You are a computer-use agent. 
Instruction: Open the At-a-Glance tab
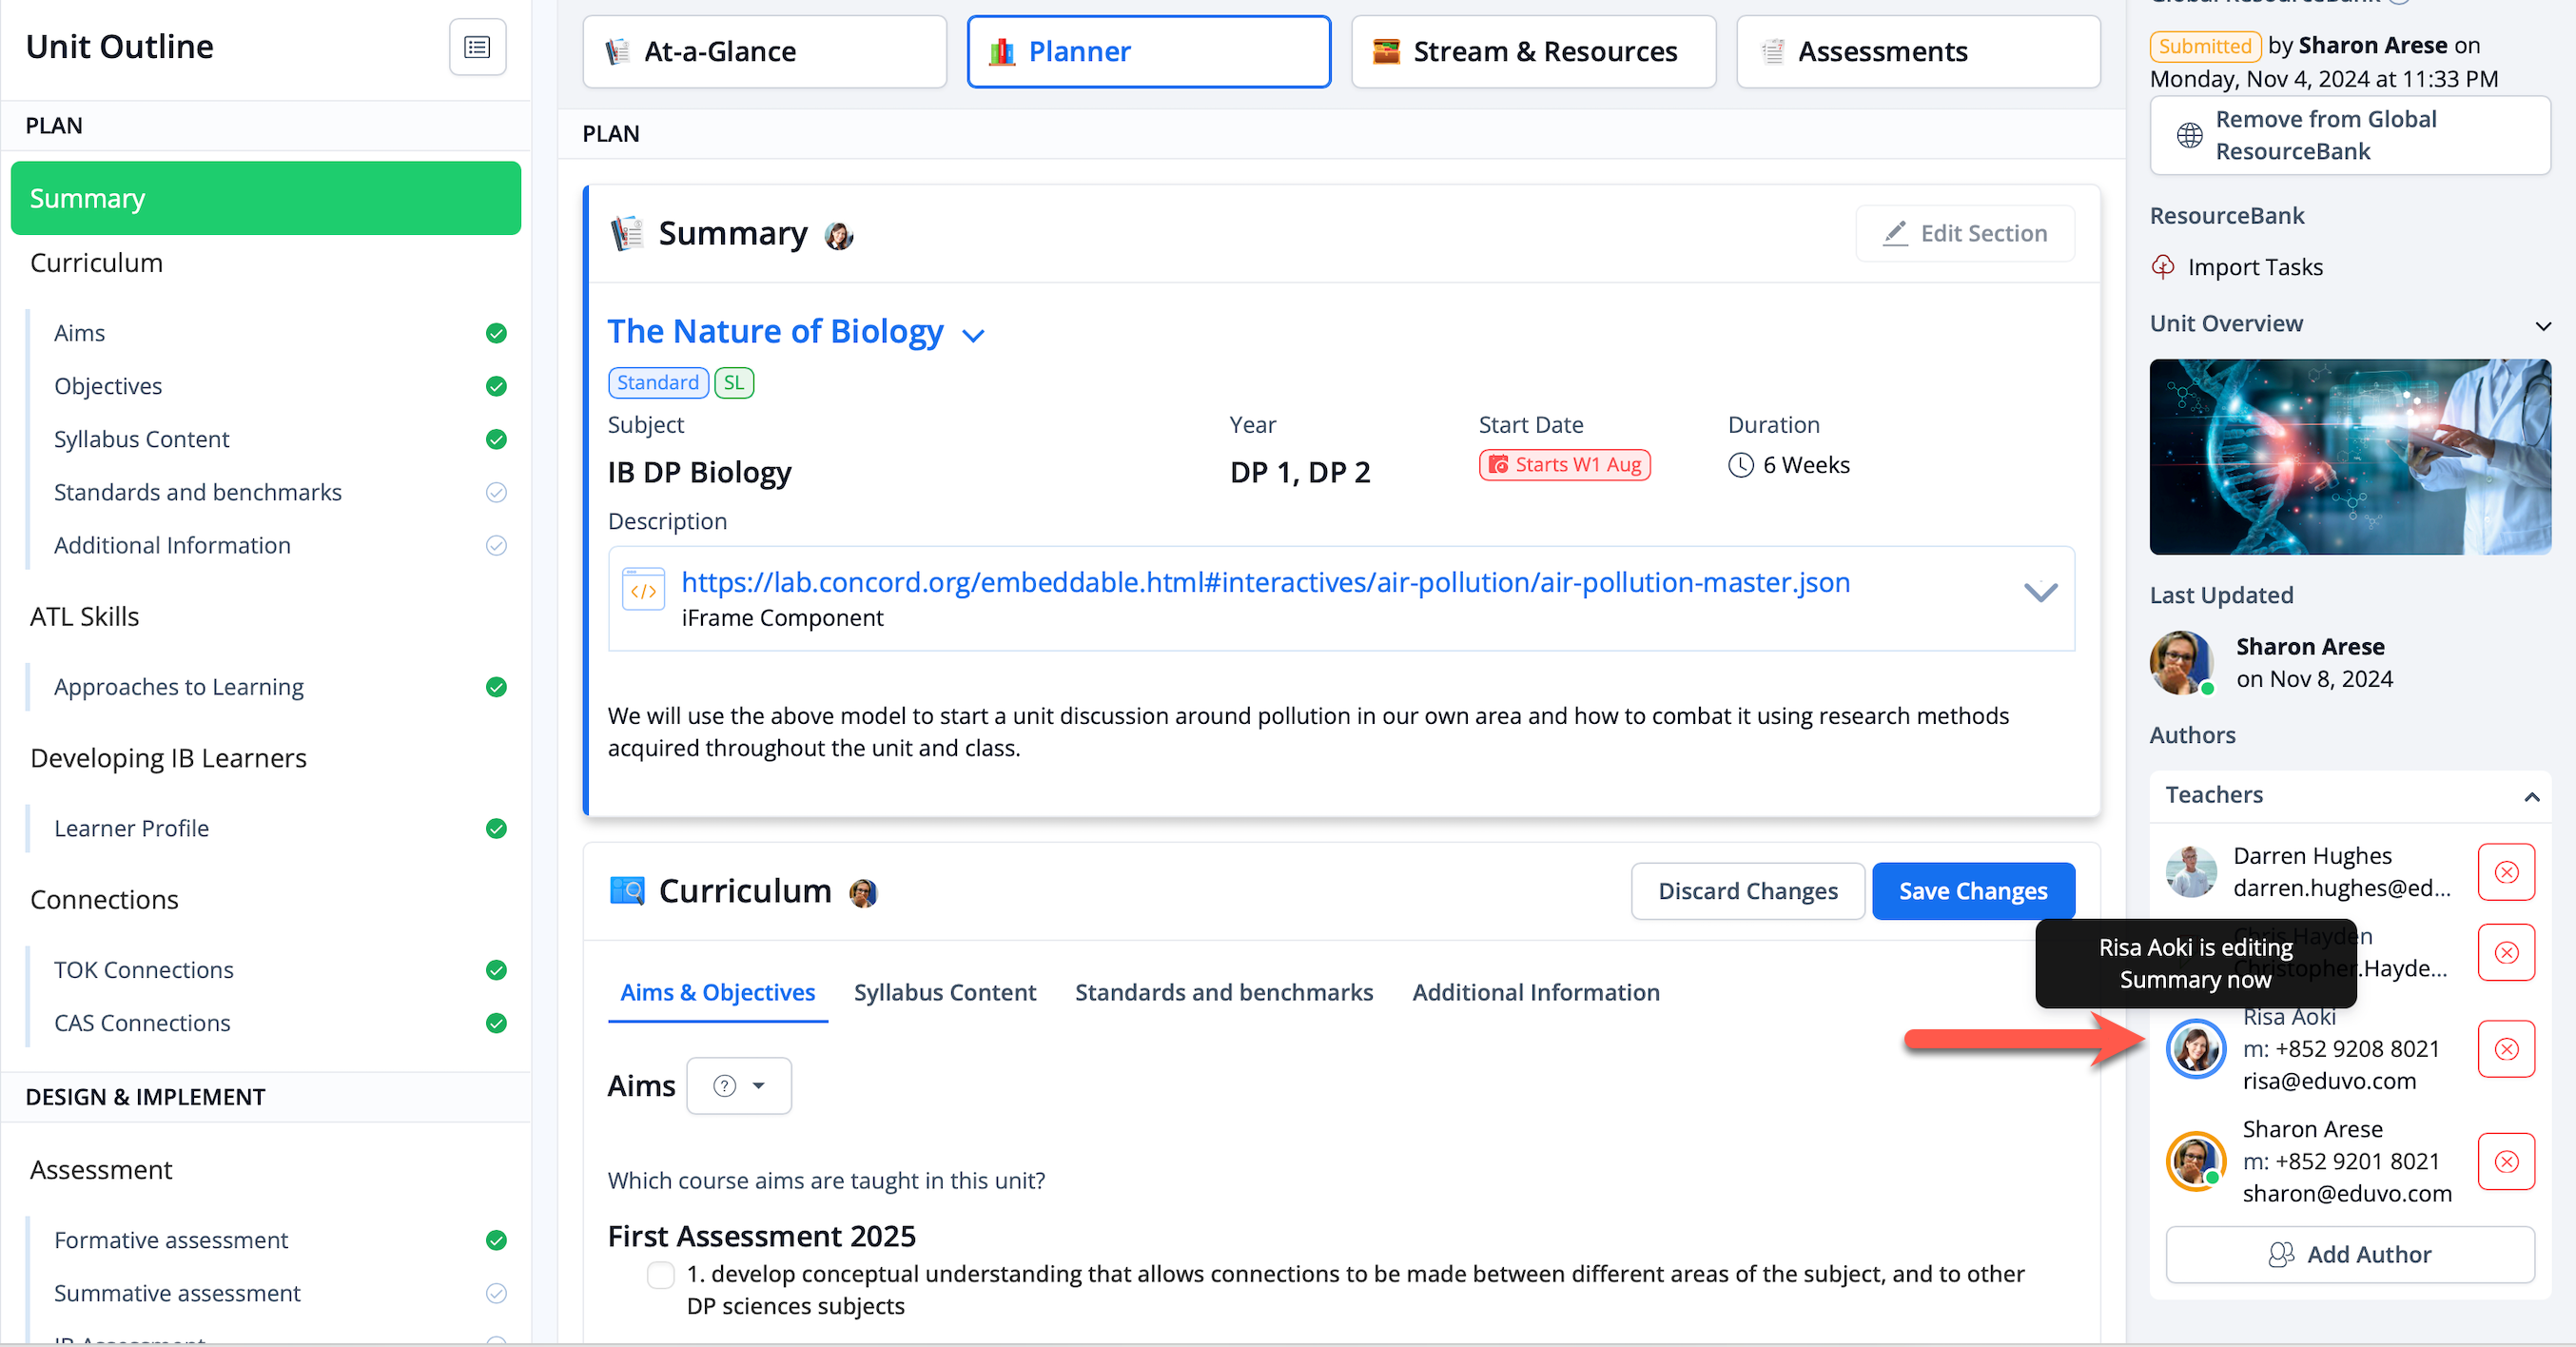(764, 52)
